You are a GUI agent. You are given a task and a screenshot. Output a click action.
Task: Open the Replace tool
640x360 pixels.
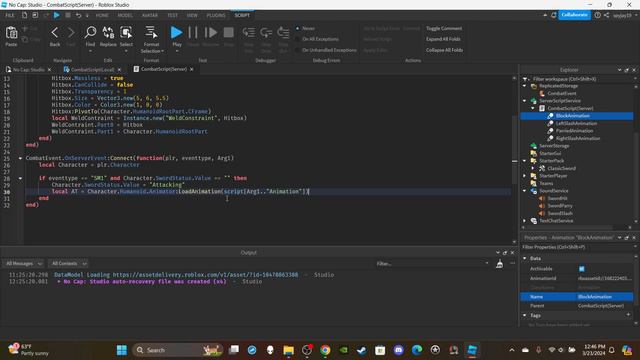pyautogui.click(x=108, y=33)
